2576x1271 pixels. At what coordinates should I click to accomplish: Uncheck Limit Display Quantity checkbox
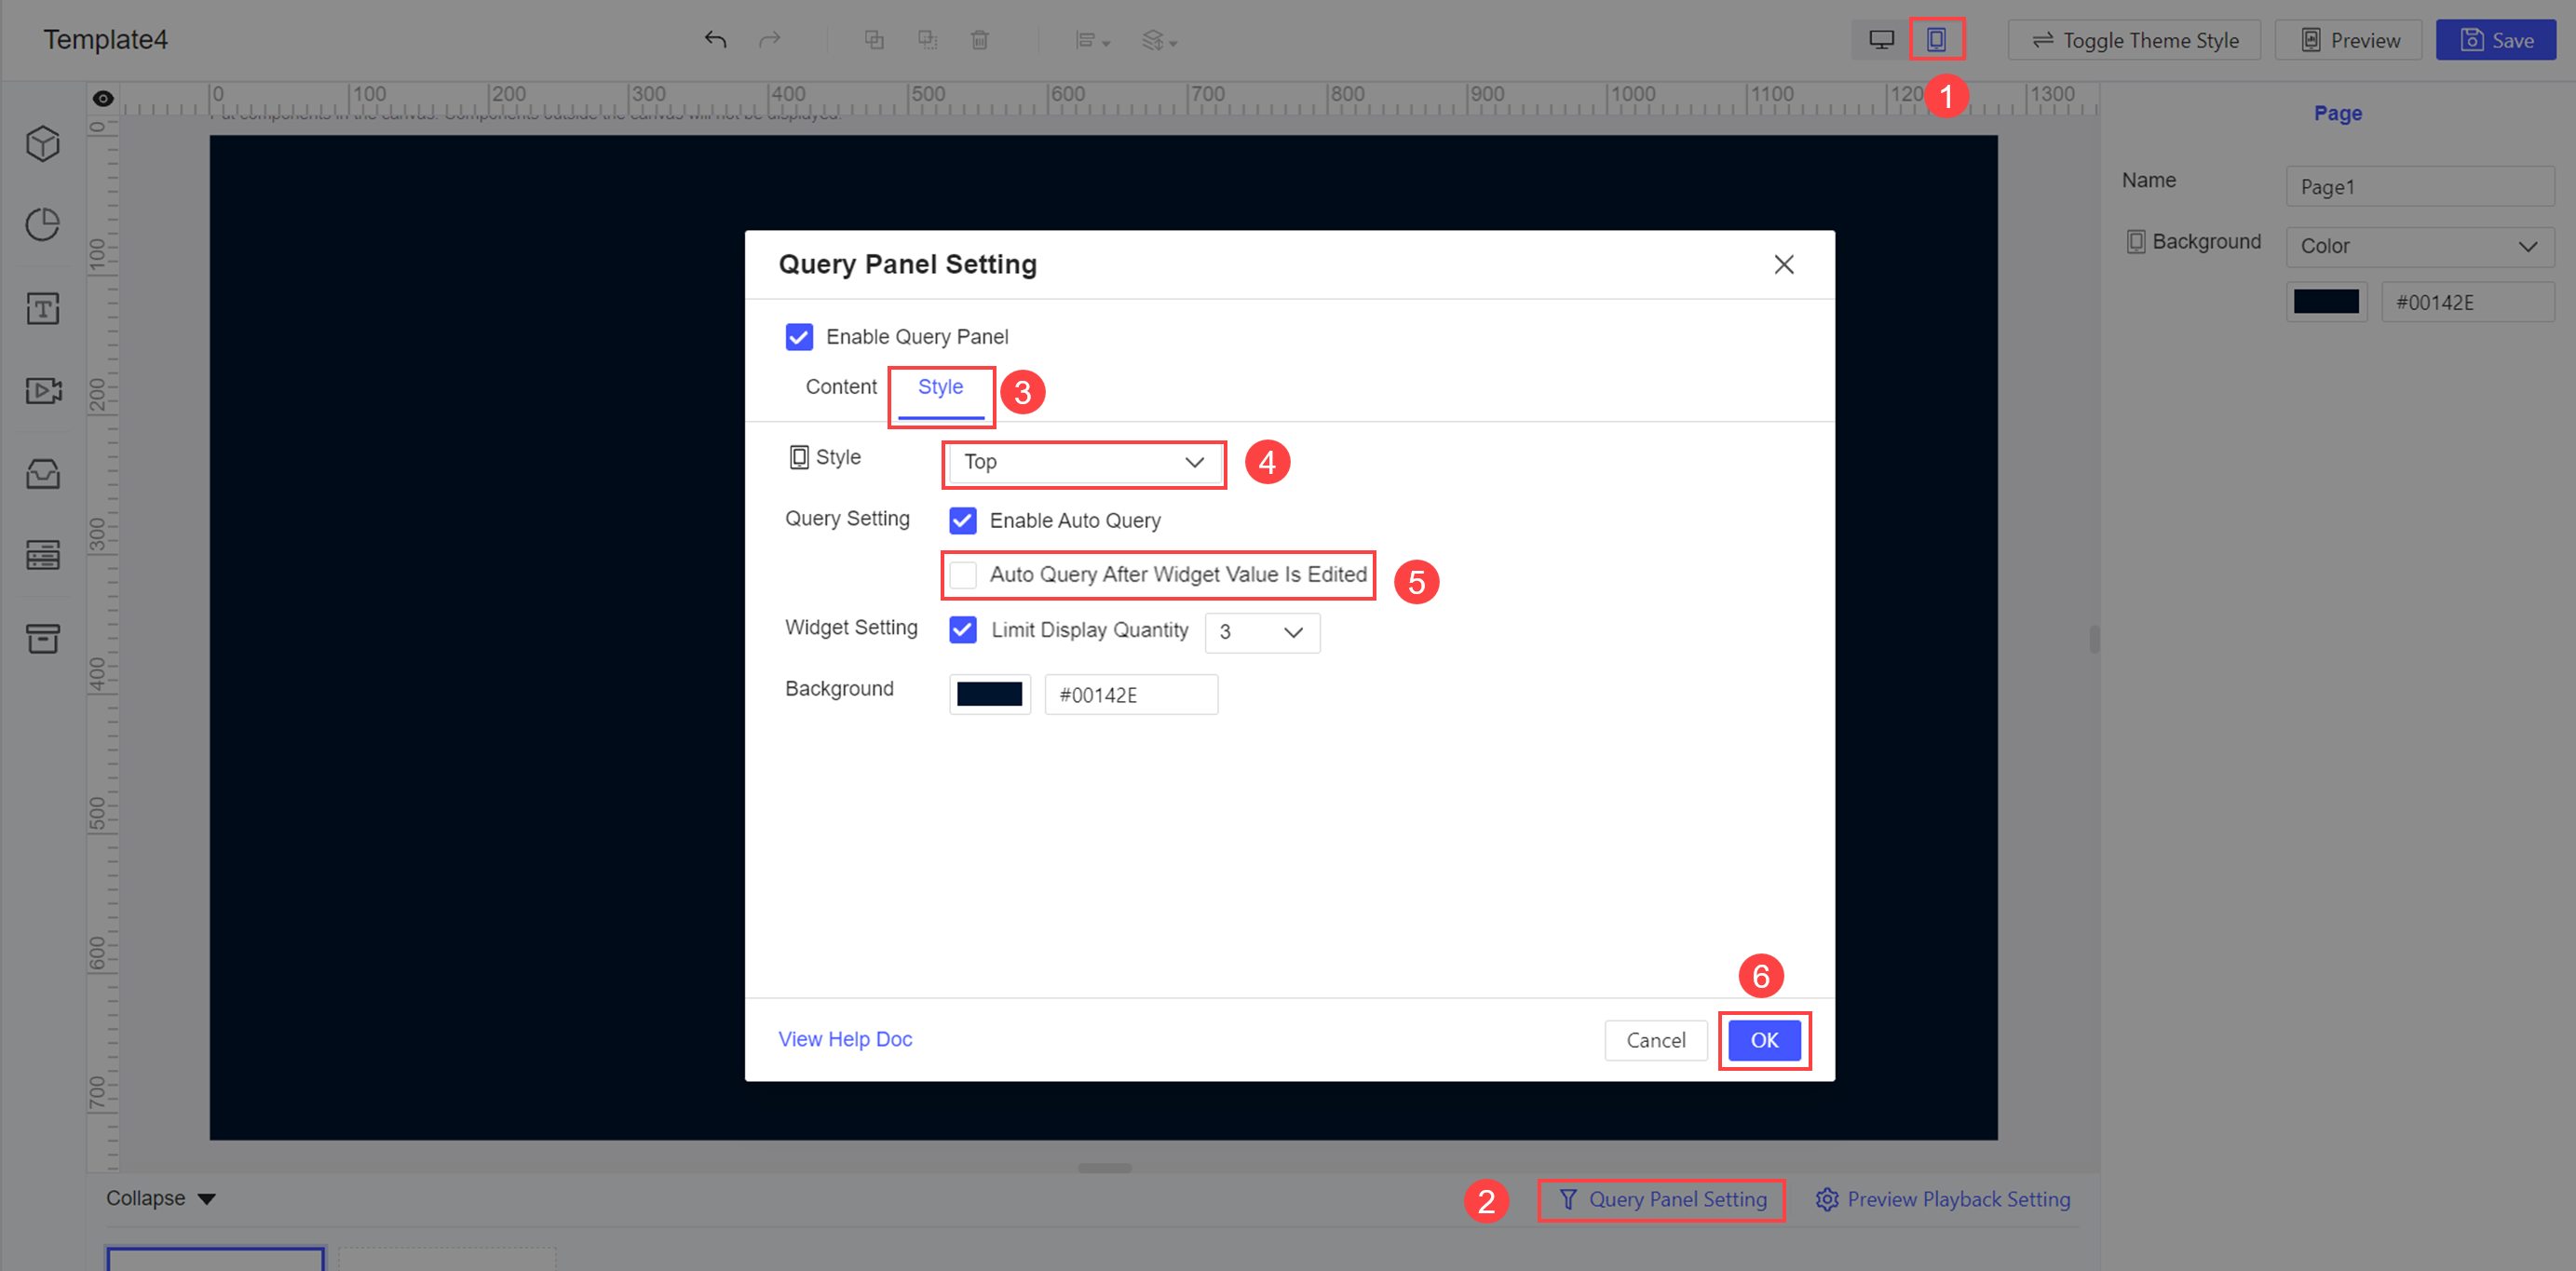(962, 630)
